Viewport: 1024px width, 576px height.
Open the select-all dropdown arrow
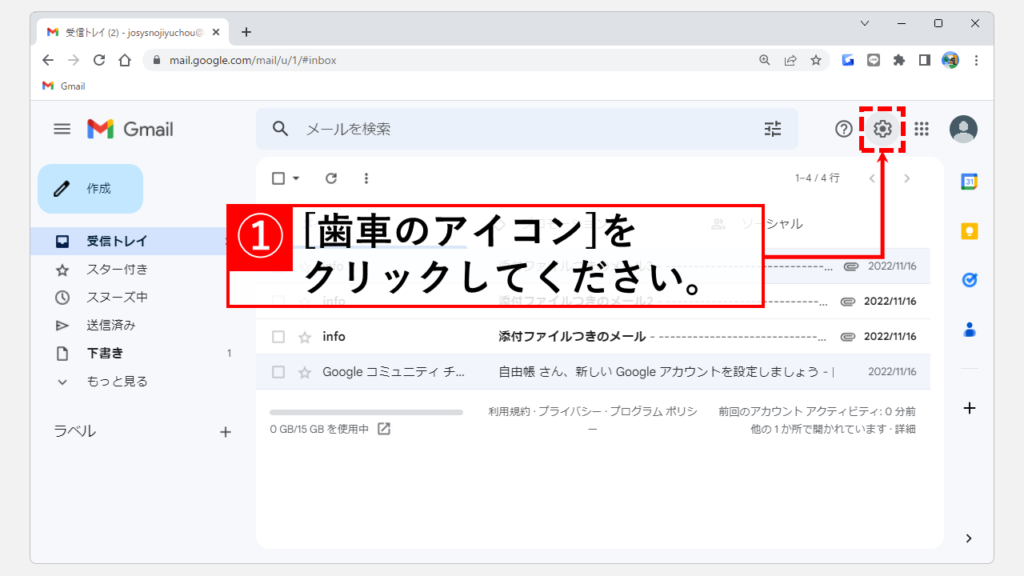pyautogui.click(x=296, y=179)
